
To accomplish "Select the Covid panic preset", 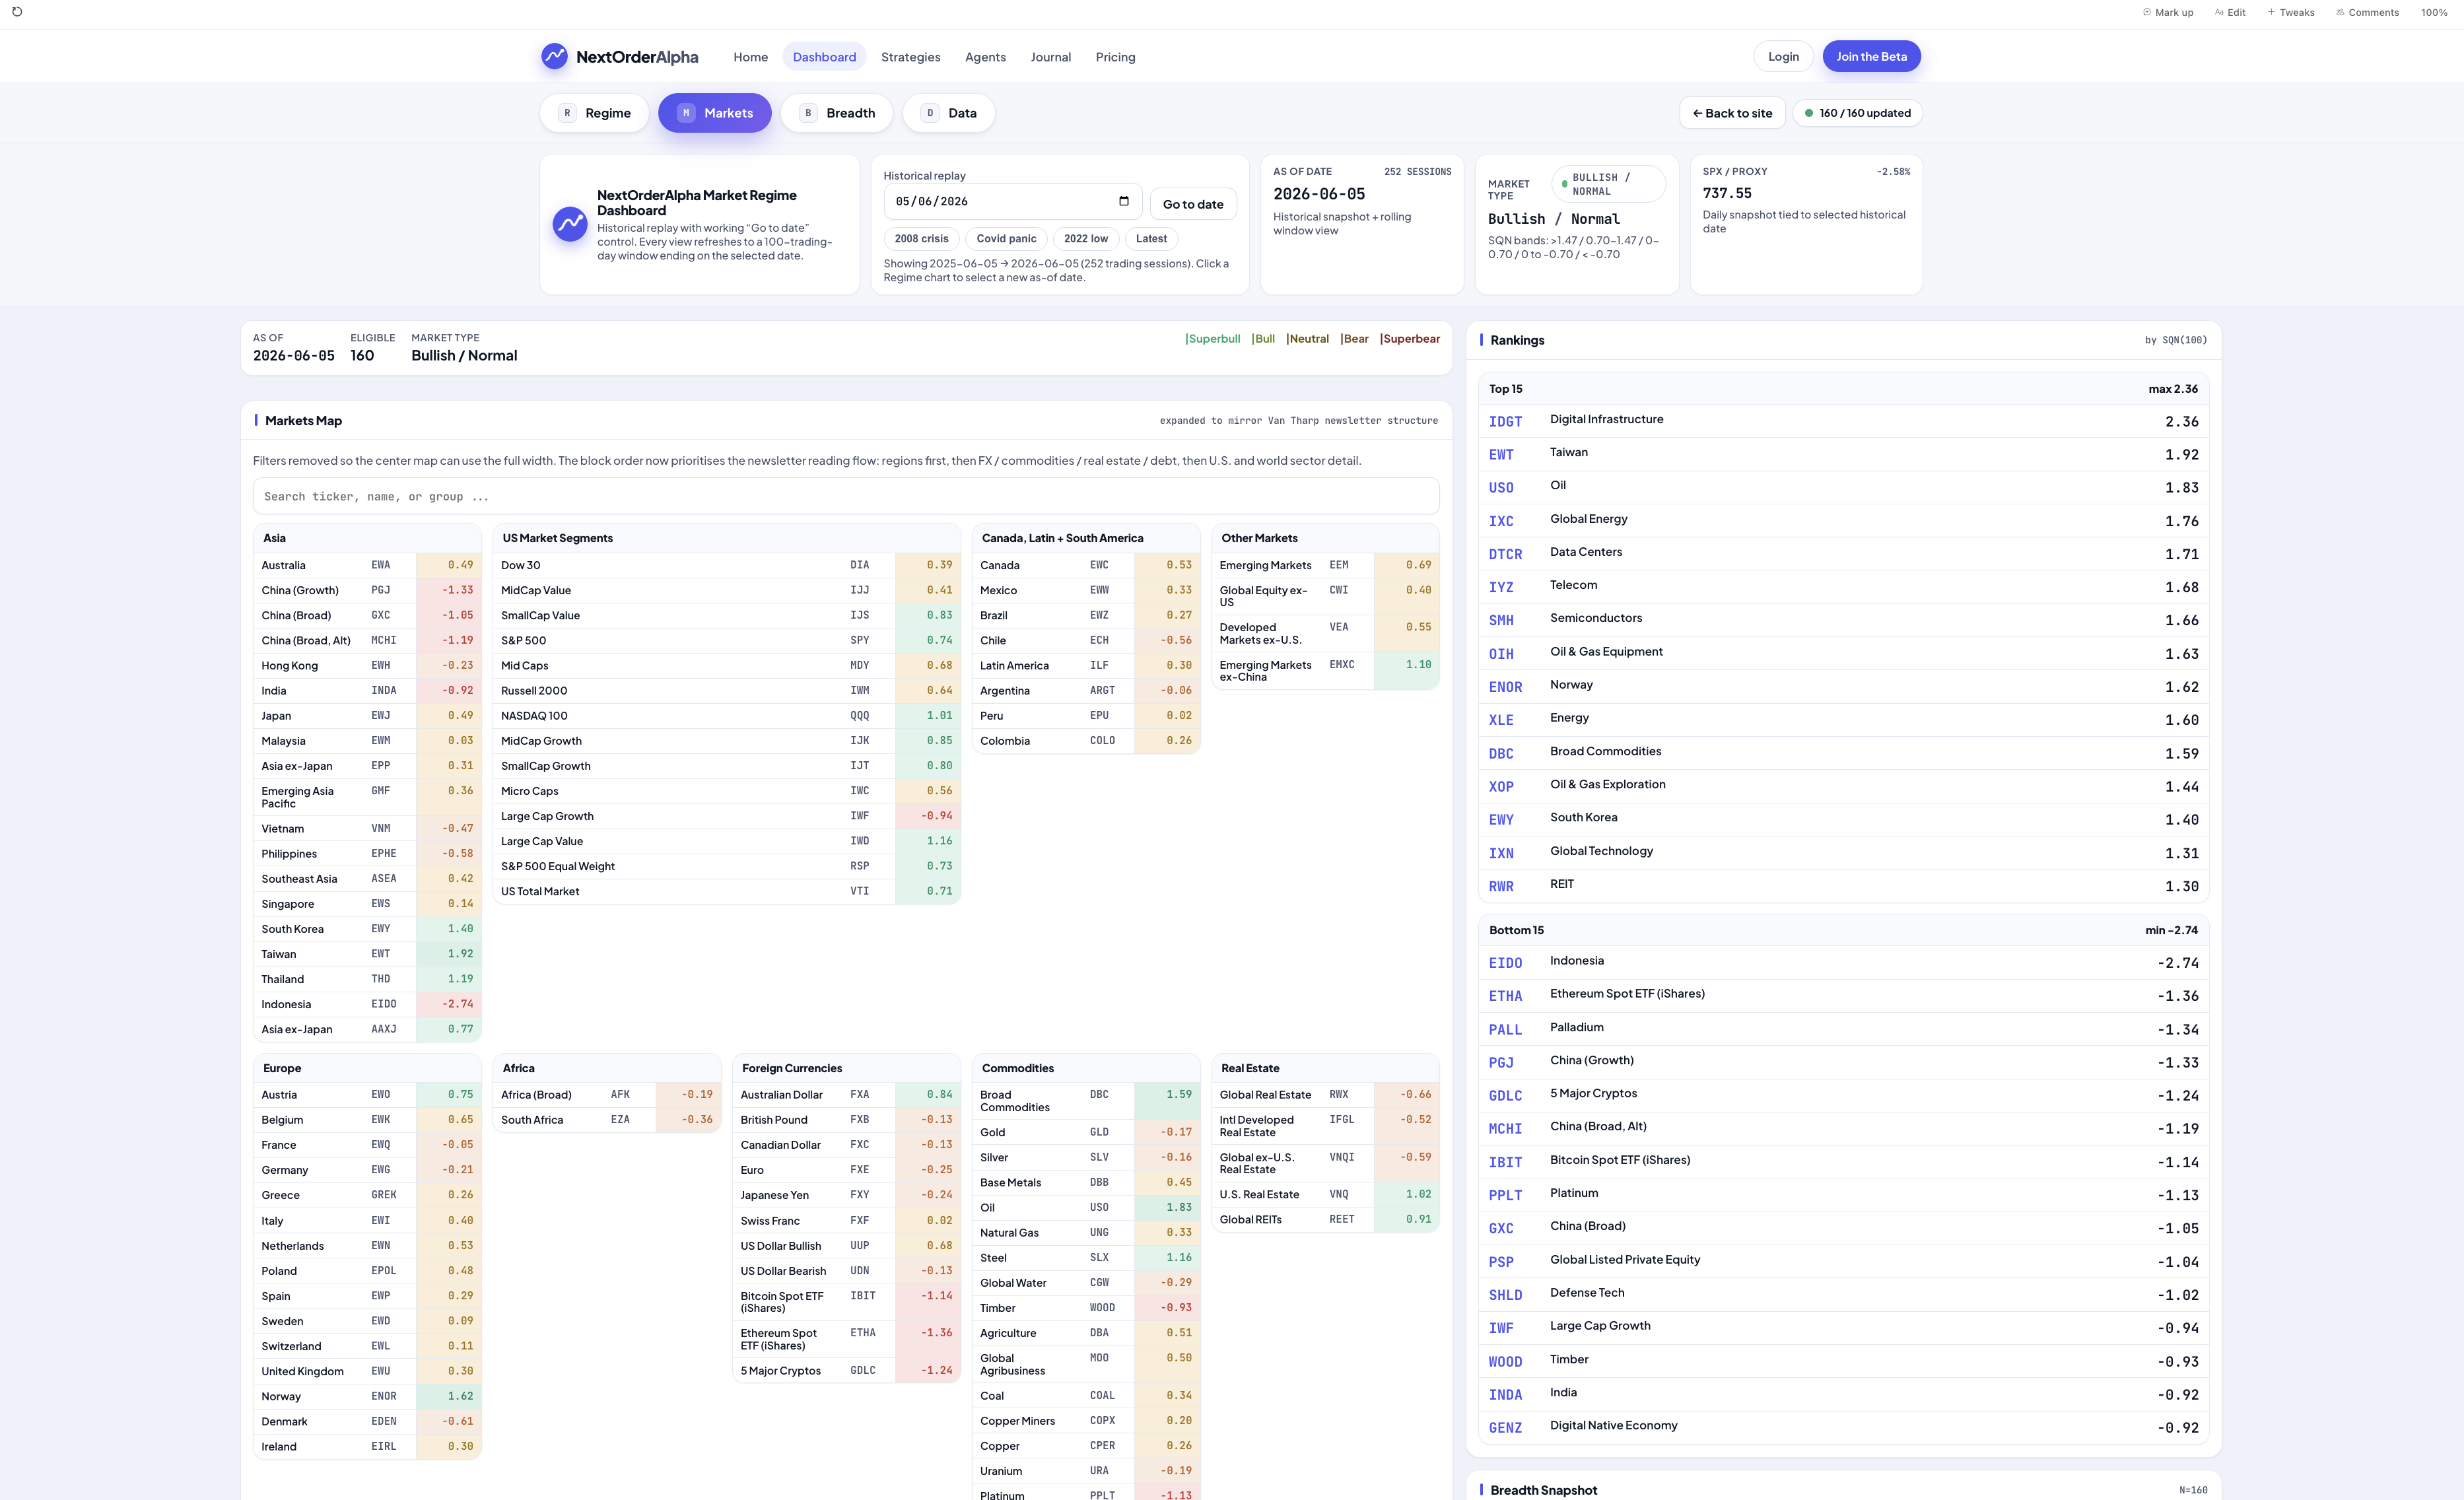I will point(1006,239).
